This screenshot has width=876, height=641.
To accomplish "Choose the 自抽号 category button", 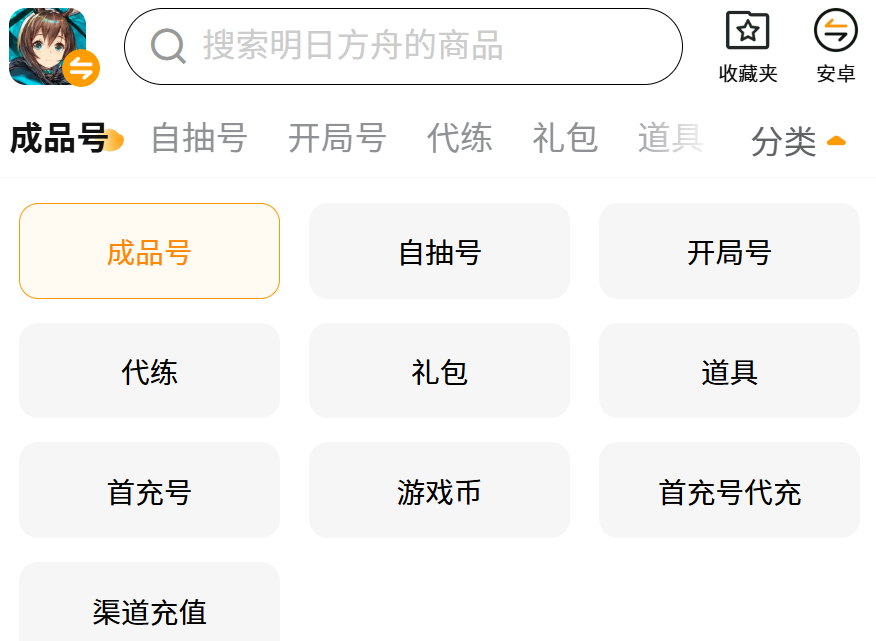I will click(x=439, y=251).
